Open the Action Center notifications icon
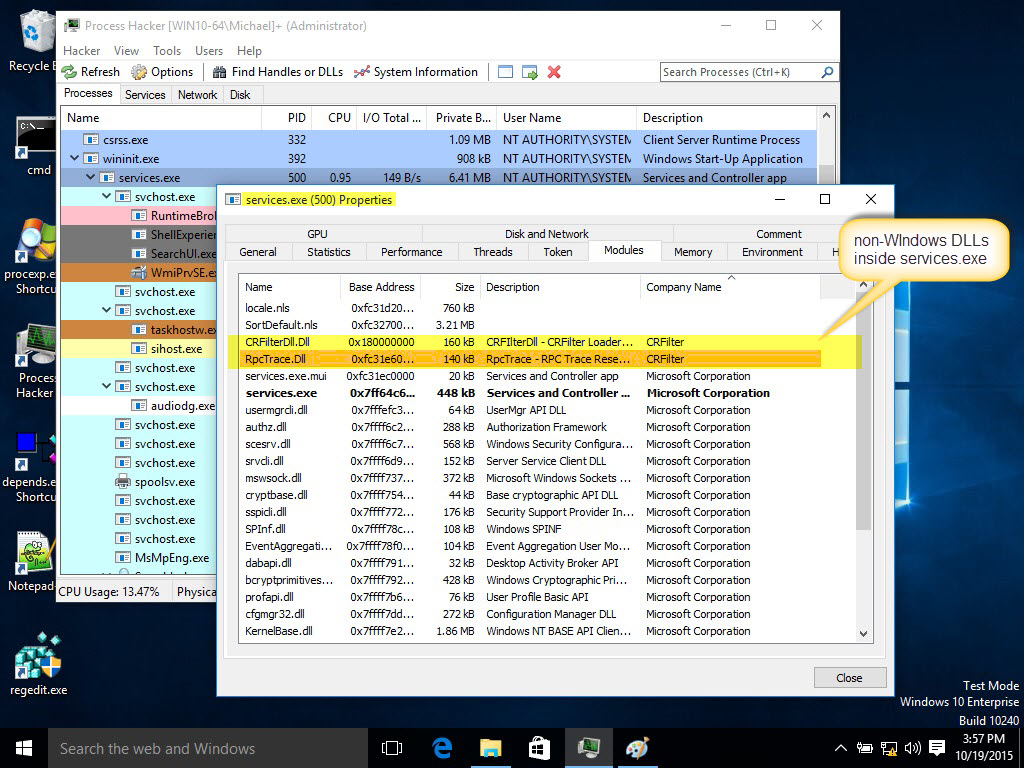 coord(937,748)
